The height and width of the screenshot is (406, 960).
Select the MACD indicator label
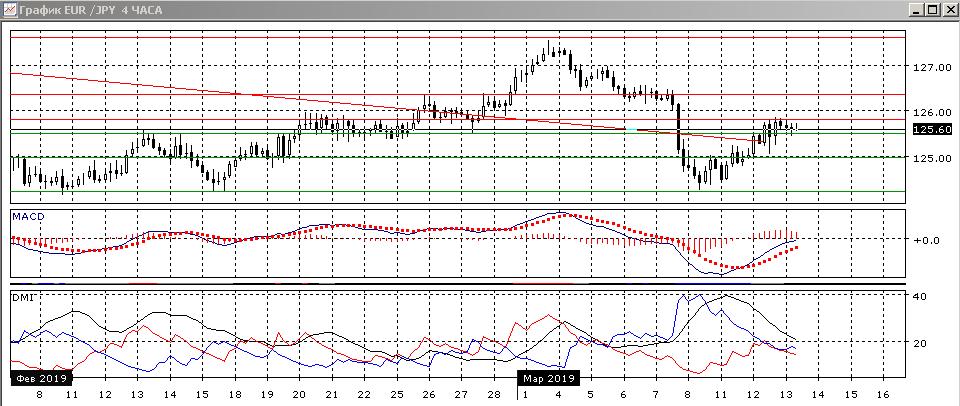coord(28,216)
